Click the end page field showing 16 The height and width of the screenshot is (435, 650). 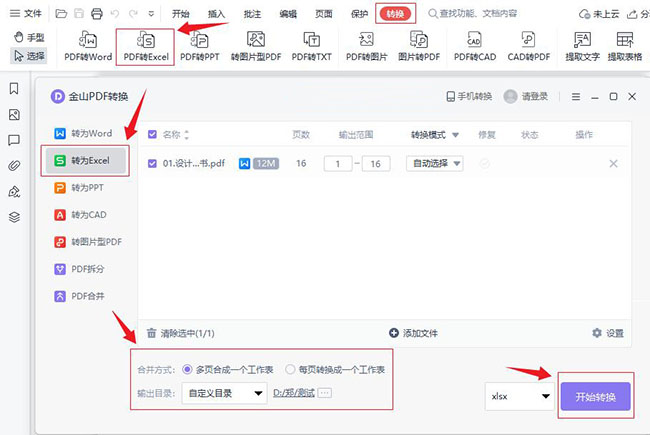pos(376,164)
